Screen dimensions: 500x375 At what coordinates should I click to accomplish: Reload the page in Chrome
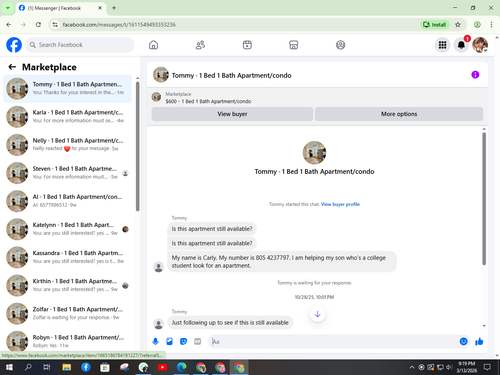pyautogui.click(x=38, y=25)
